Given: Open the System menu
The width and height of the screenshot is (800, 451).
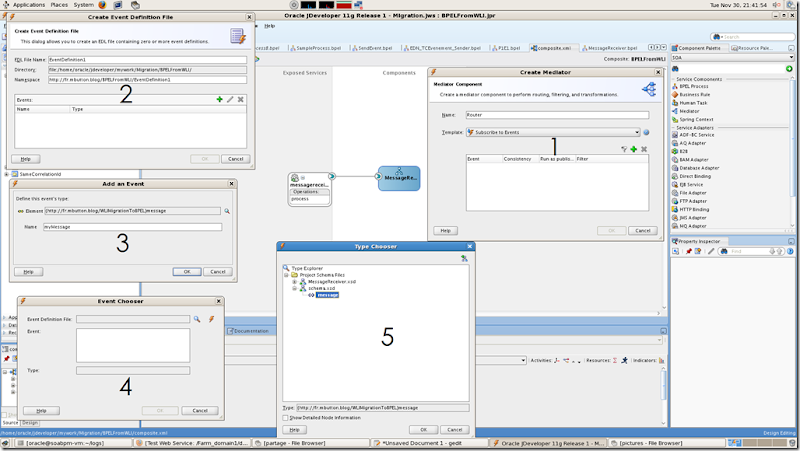Looking at the screenshot, I should point(84,5).
